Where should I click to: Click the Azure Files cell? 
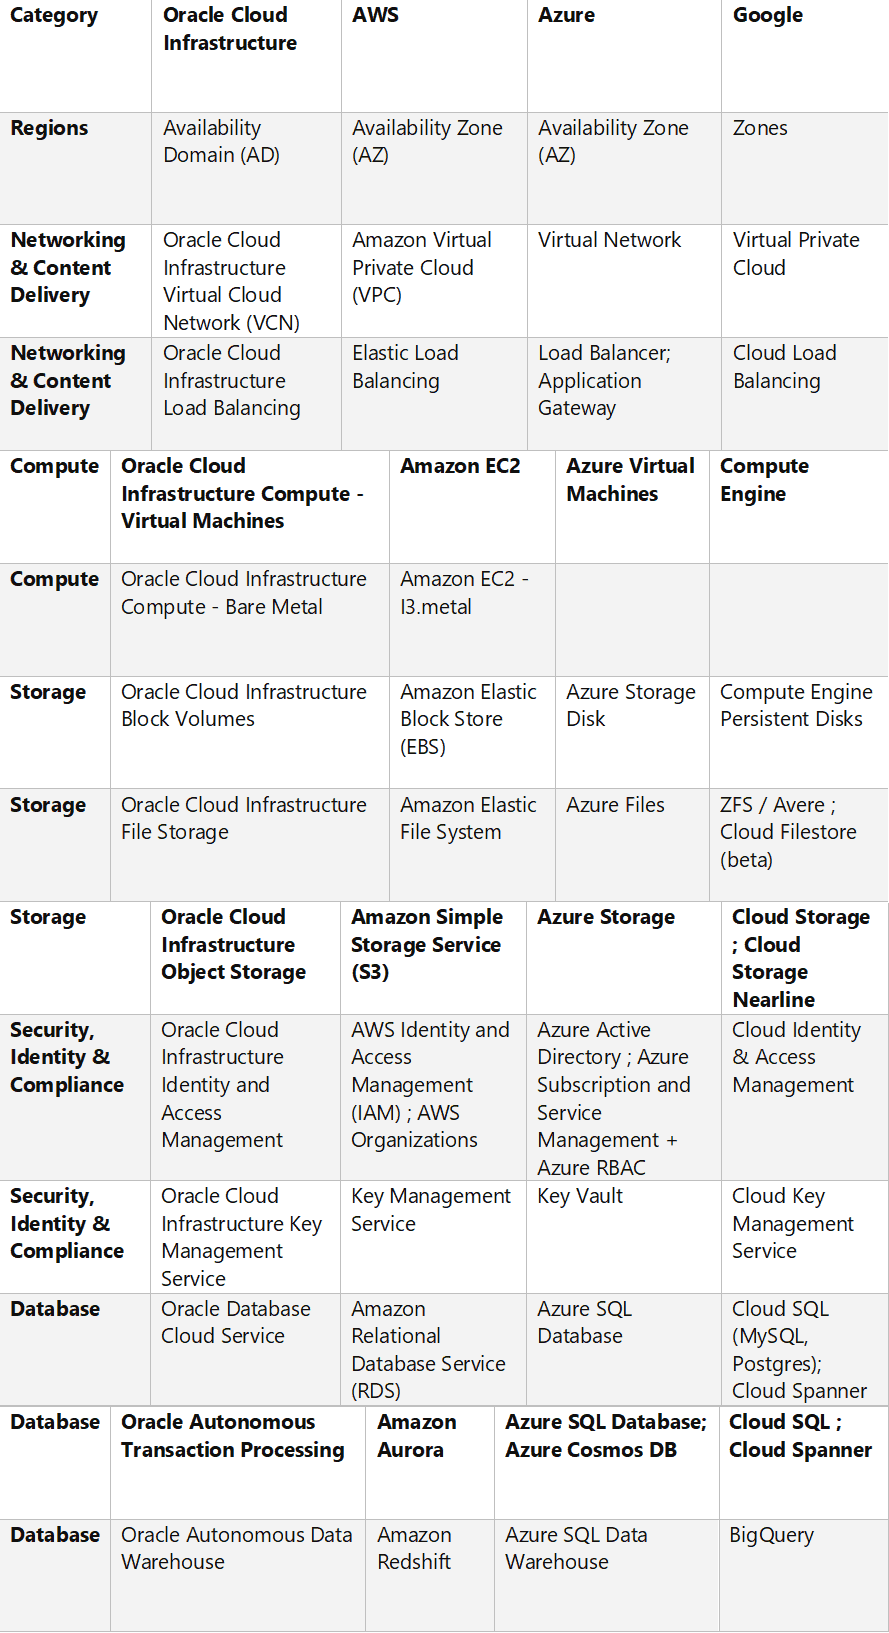615,805
